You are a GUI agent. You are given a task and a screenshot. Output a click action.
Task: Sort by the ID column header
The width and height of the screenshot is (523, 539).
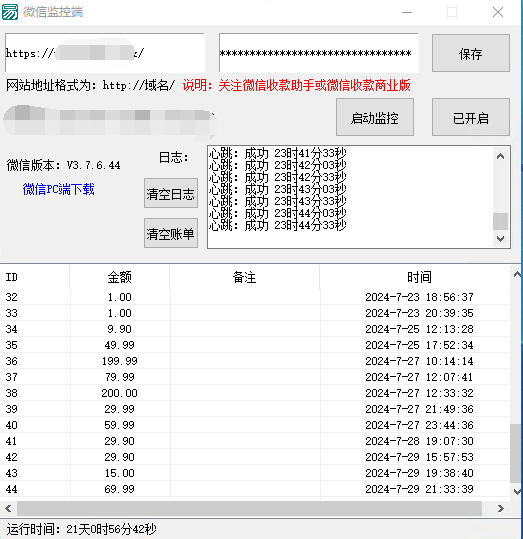35,277
